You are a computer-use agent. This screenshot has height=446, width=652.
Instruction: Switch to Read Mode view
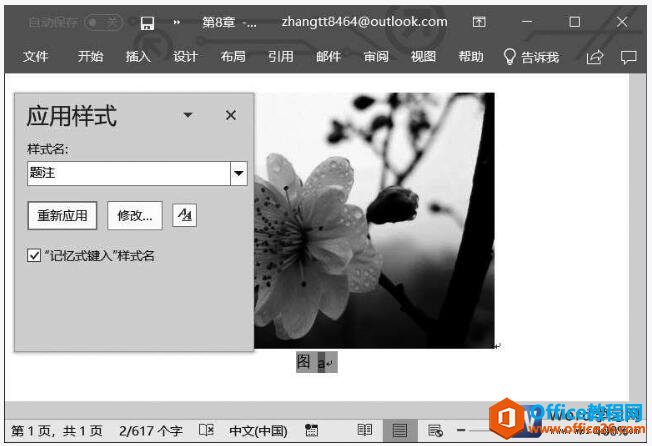click(365, 430)
